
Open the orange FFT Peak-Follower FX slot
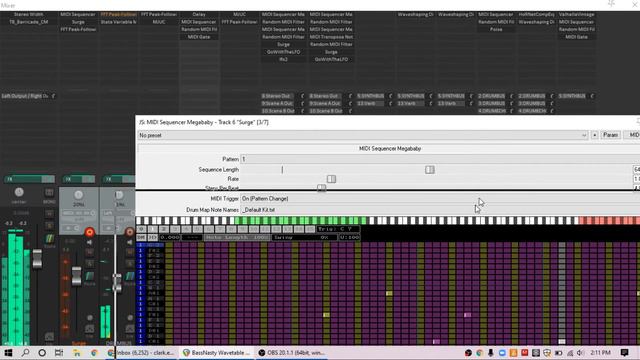point(119,14)
